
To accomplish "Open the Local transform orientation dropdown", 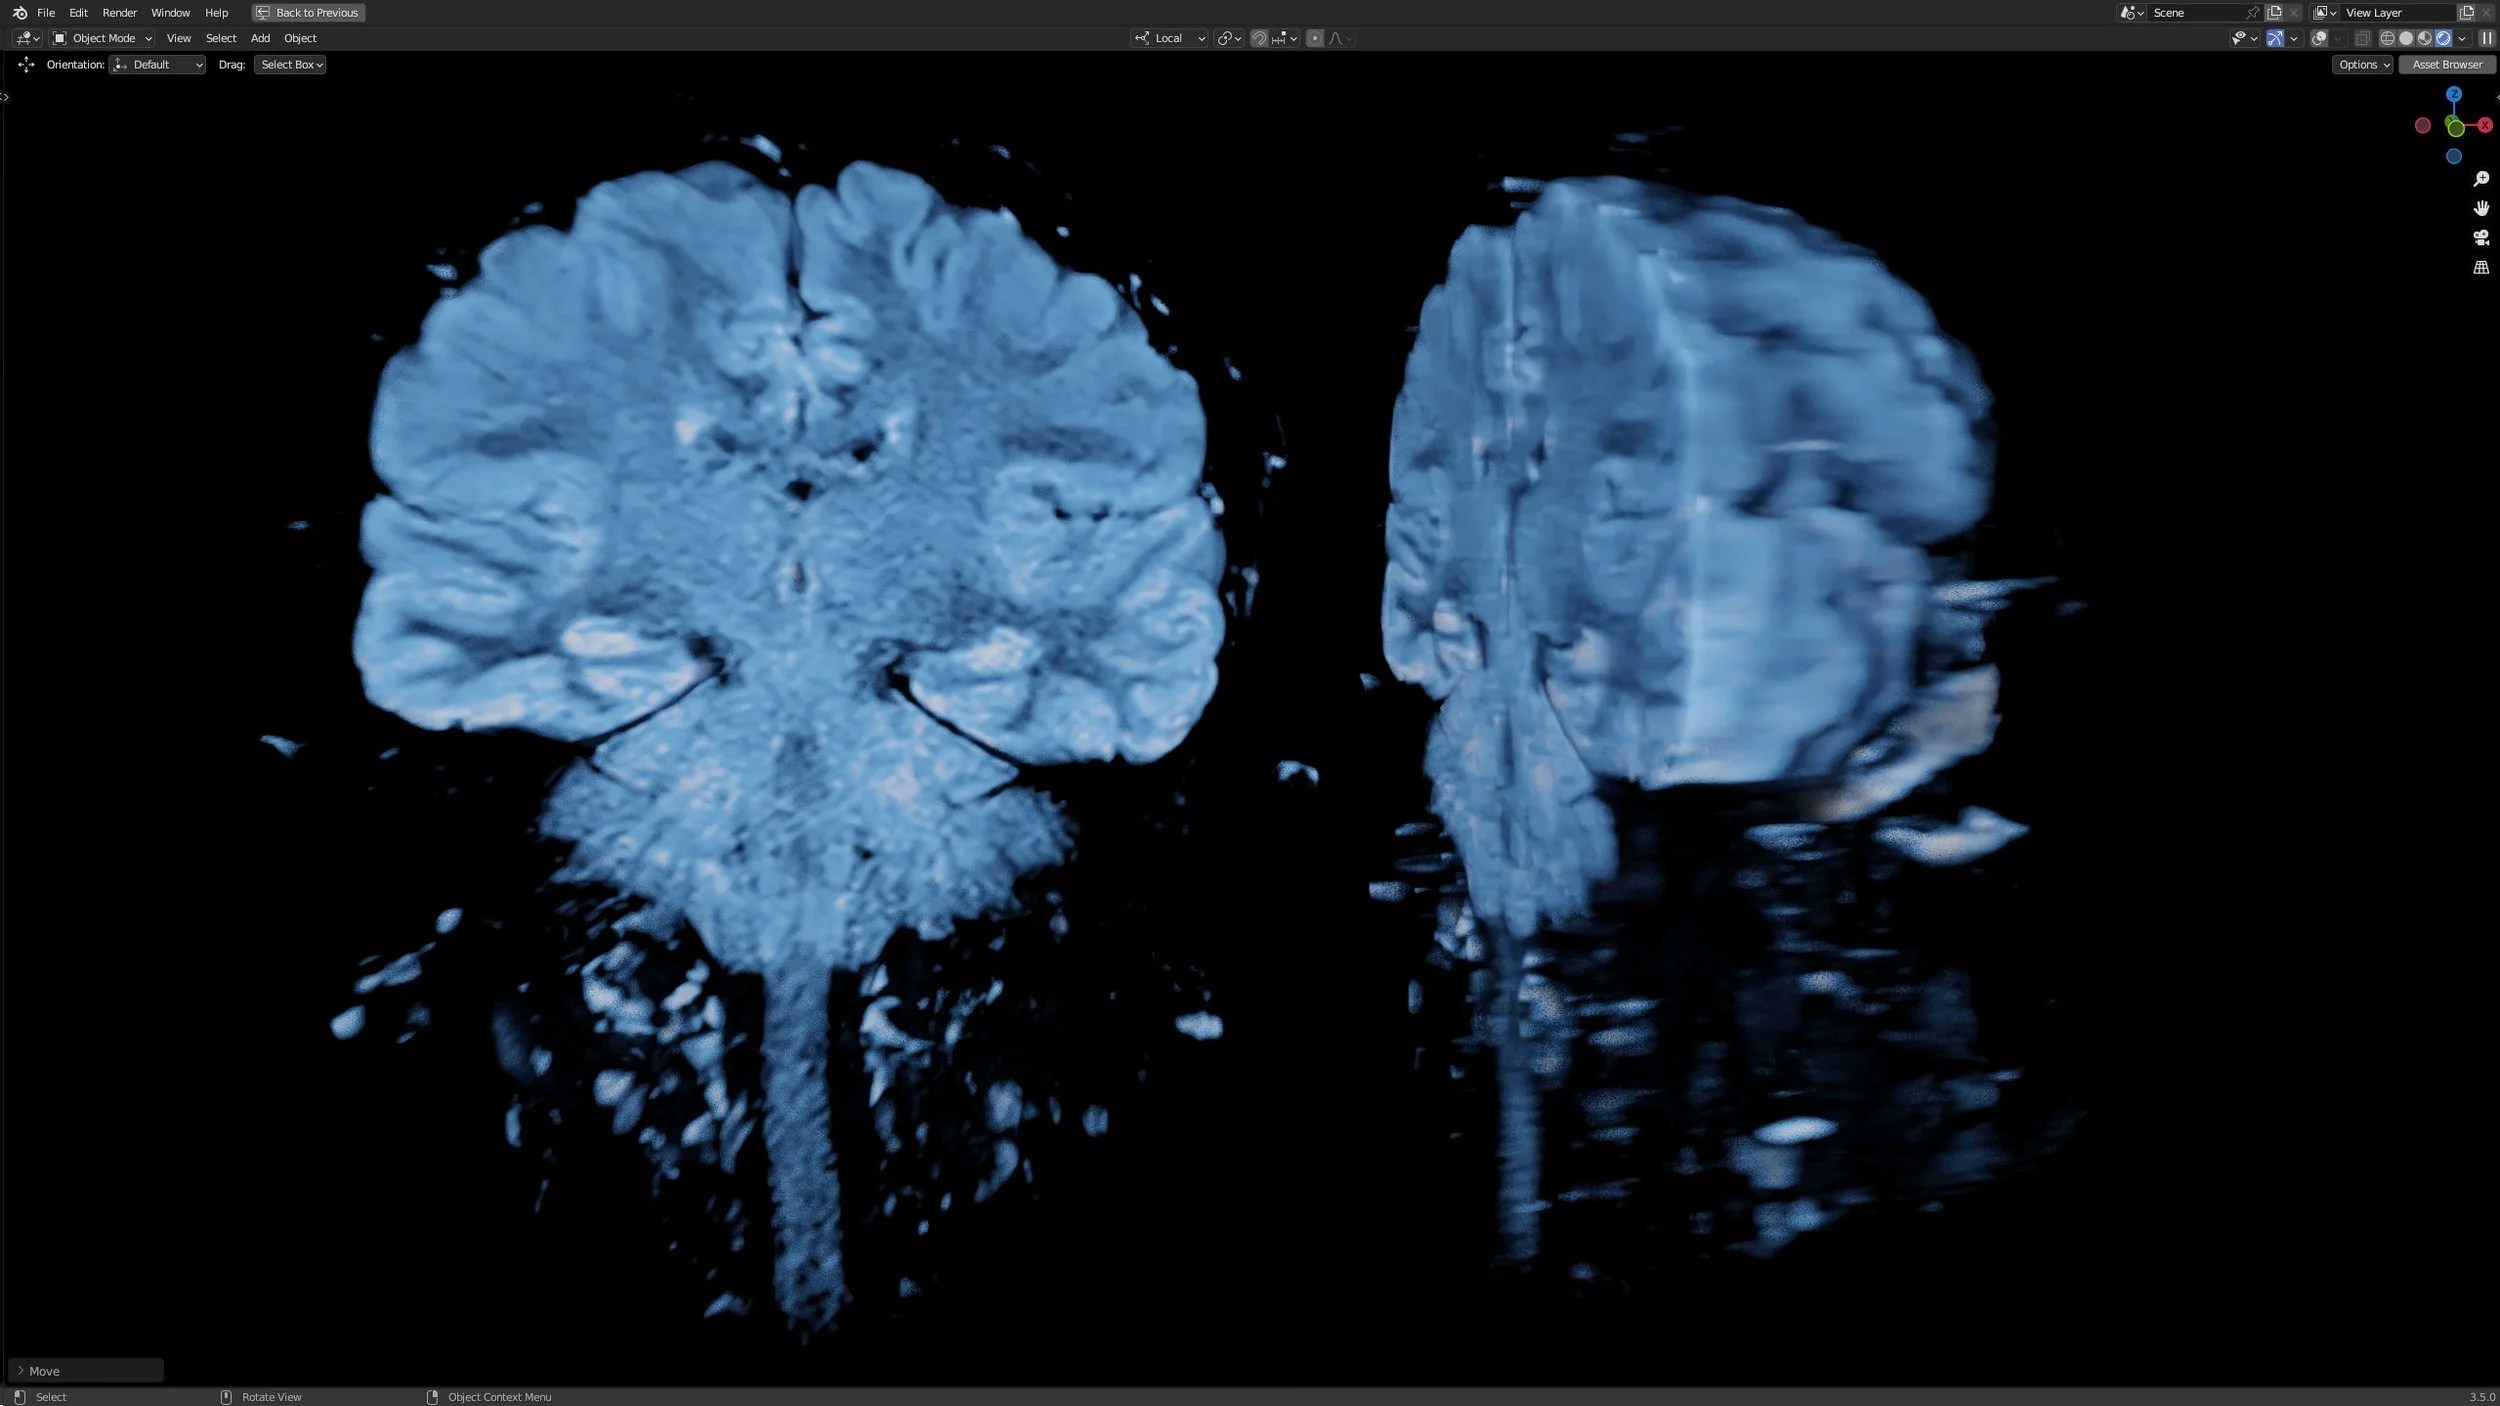I will click(1169, 38).
